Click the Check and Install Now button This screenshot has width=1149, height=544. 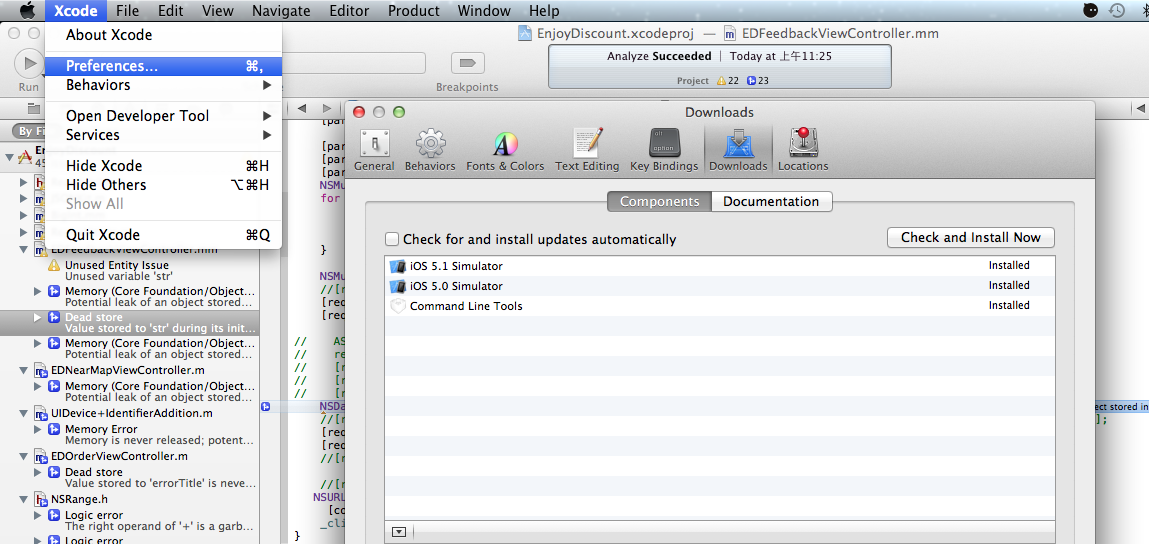coord(970,237)
